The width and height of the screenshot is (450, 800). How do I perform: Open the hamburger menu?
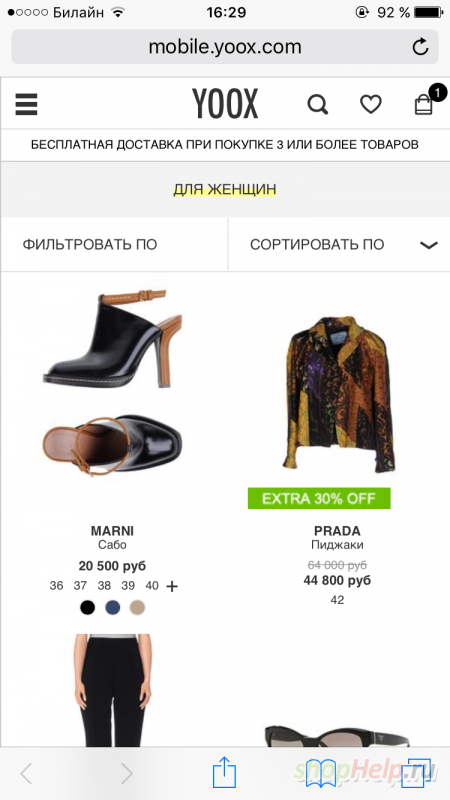pyautogui.click(x=26, y=105)
